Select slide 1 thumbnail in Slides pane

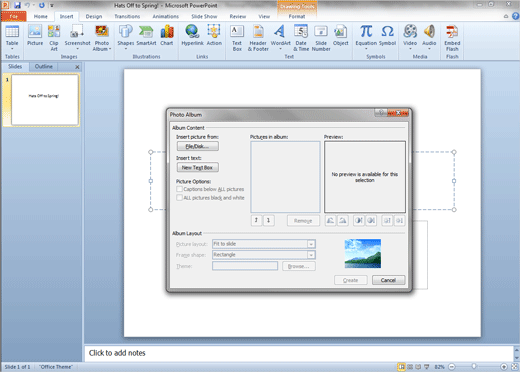[x=45, y=100]
